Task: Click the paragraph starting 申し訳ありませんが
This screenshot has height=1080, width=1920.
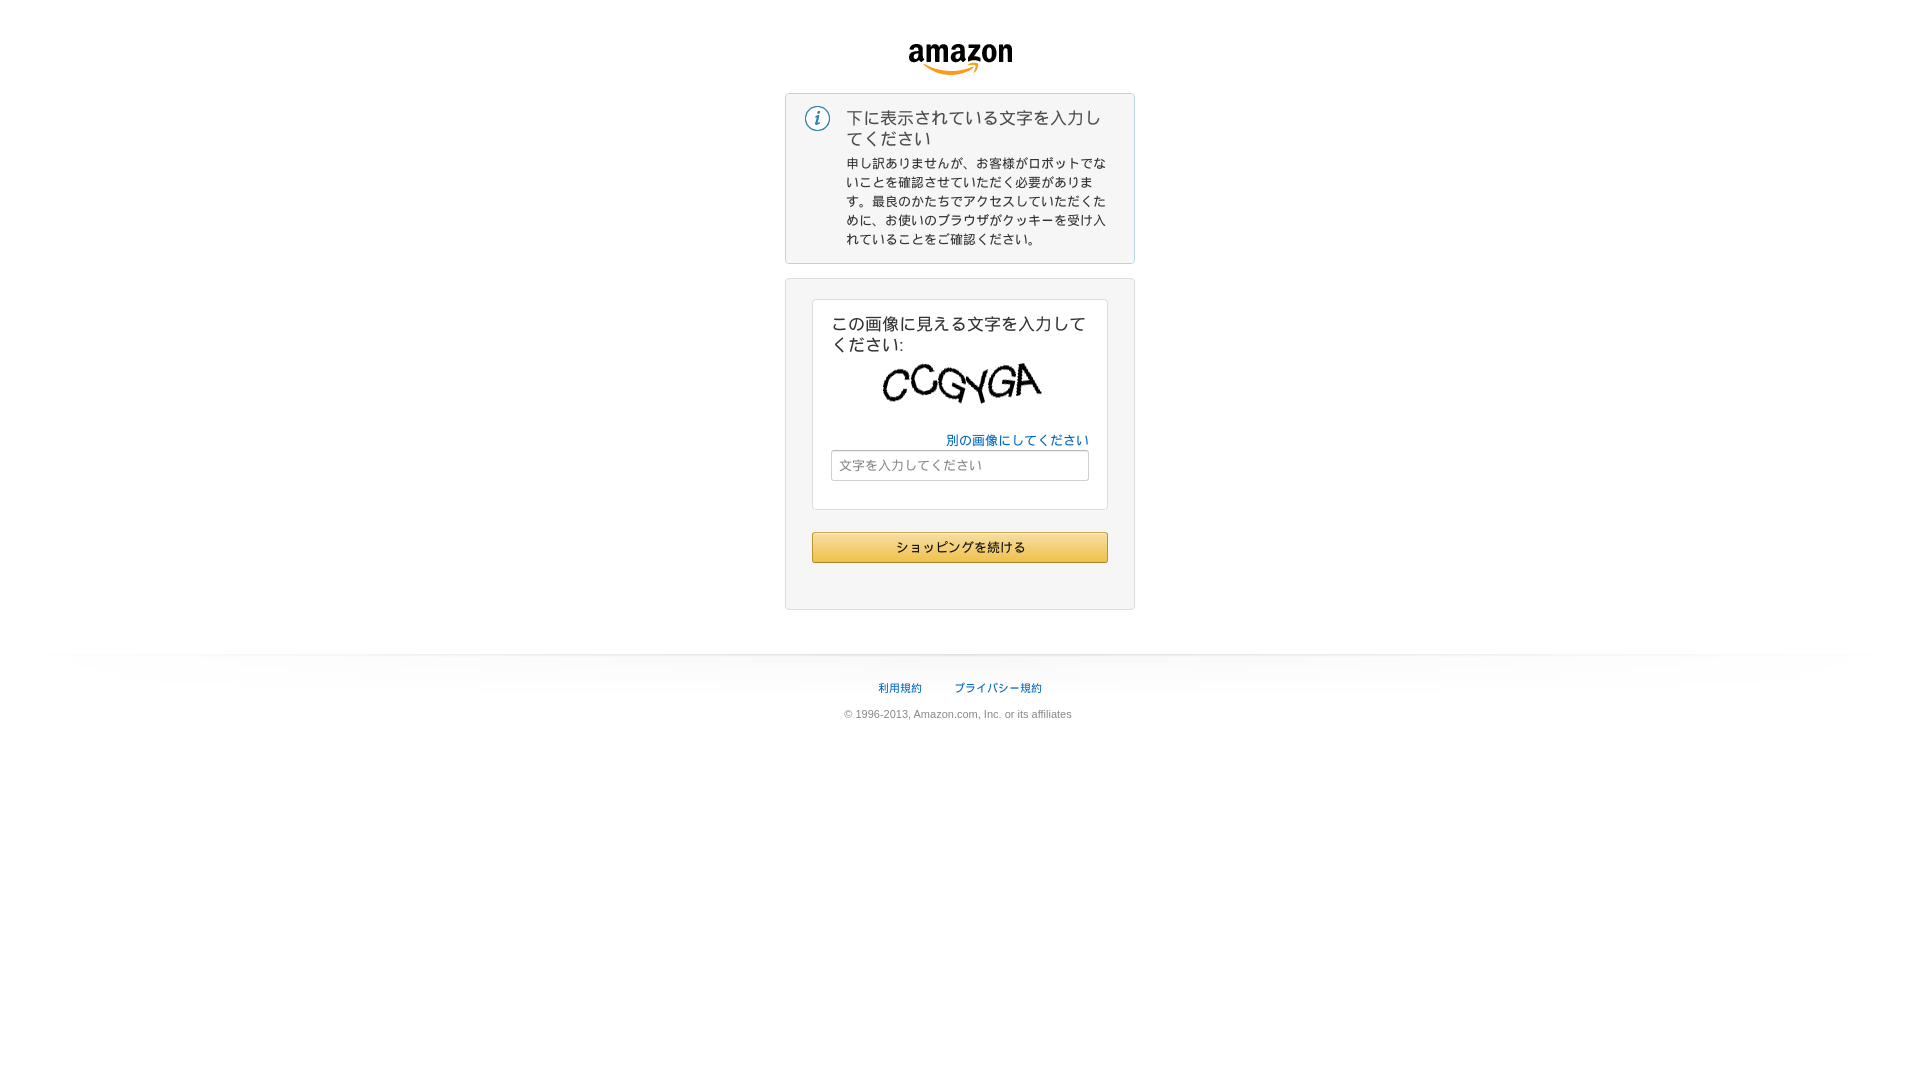Action: point(976,201)
